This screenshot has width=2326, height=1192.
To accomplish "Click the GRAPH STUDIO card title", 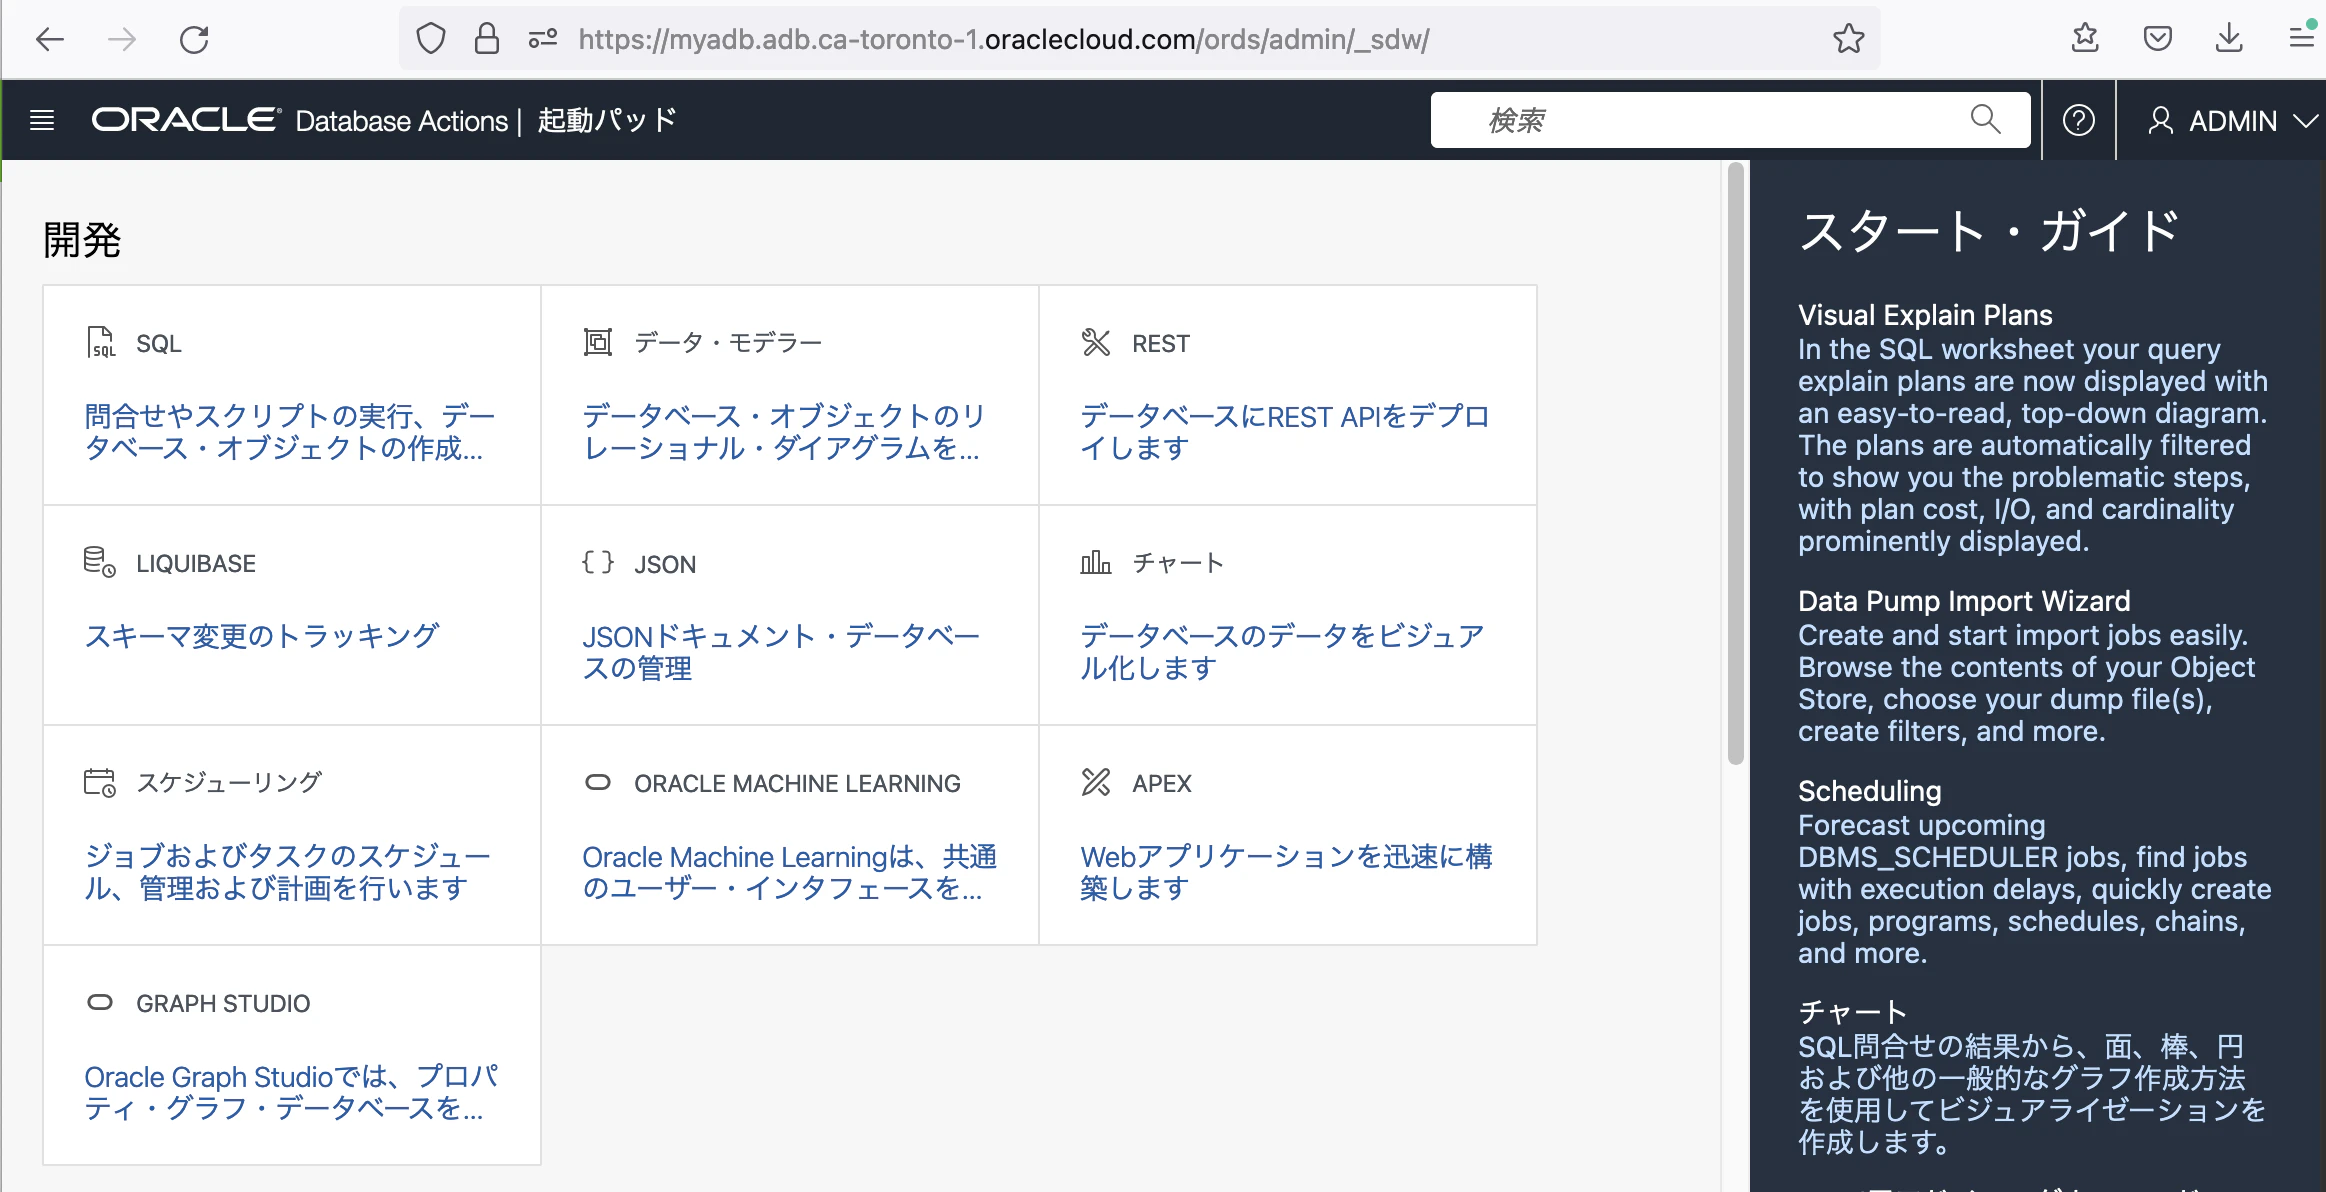I will tap(223, 1003).
